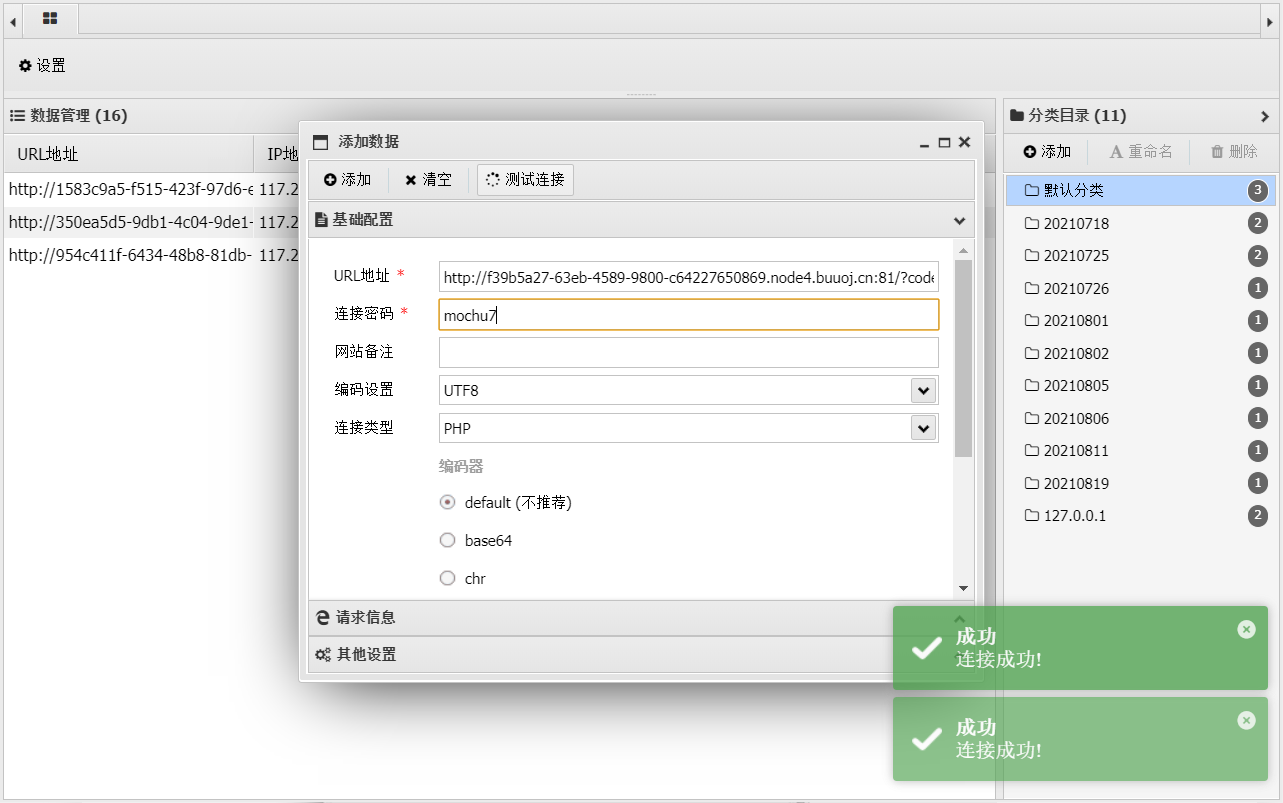Click 添加 plus icon in dialog toolbar
1283x803 pixels.
347,180
